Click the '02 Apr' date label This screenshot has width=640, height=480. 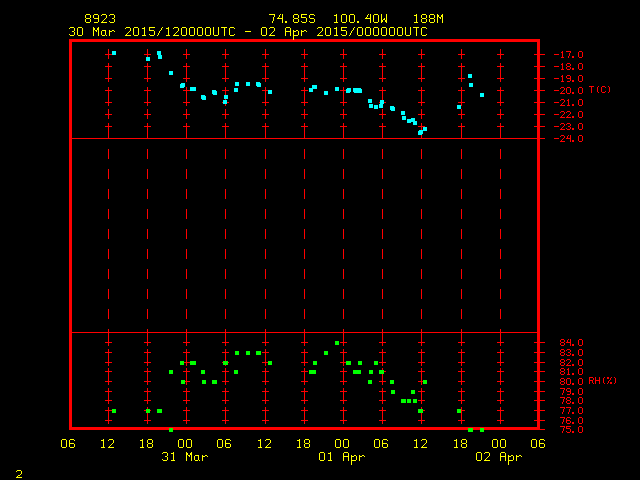pyautogui.click(x=499, y=457)
